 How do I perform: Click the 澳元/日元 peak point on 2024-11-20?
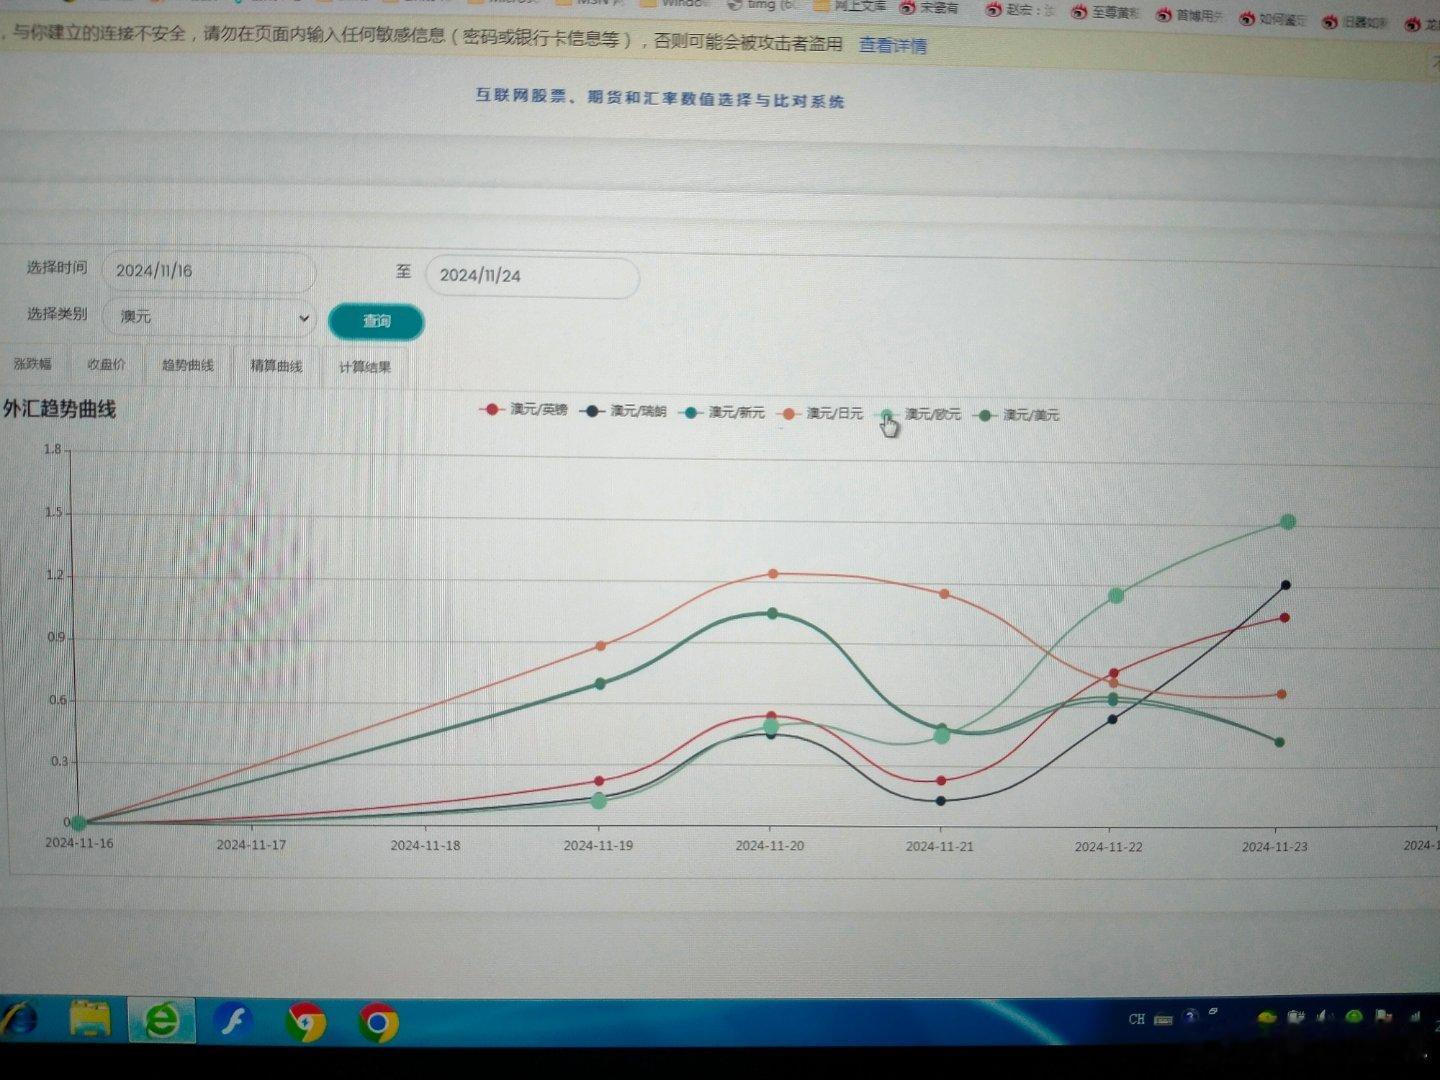click(x=772, y=574)
